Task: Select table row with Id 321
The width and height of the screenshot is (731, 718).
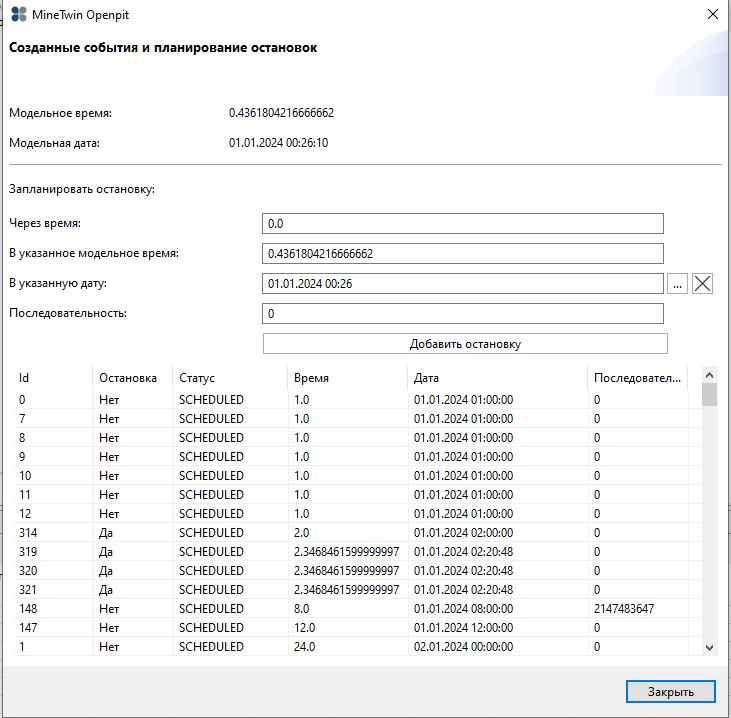Action: [x=357, y=590]
